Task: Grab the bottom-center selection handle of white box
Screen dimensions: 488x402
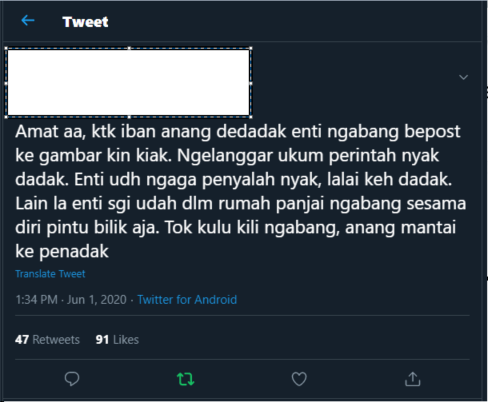Action: (129, 117)
